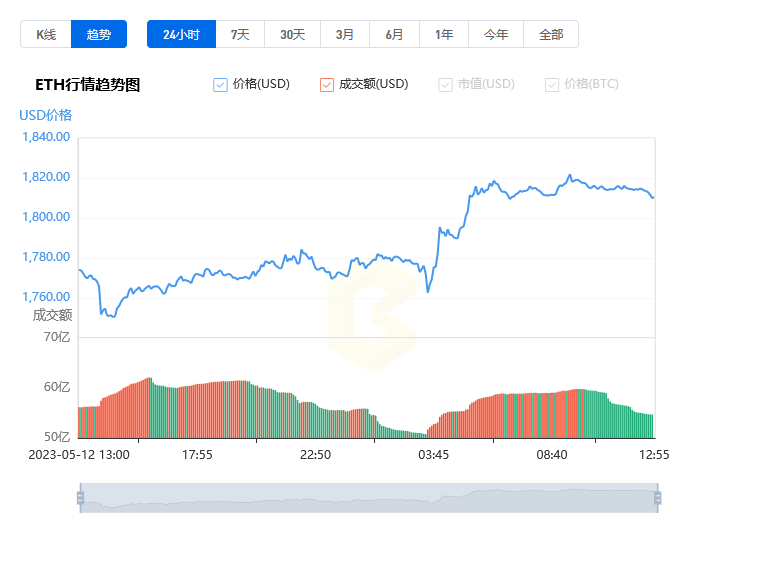Enable the 价格(BTC) series checkbox
780x563 pixels.
pyautogui.click(x=552, y=85)
